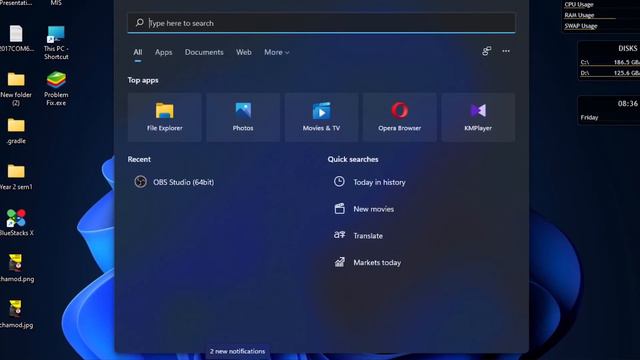The height and width of the screenshot is (360, 640).
Task: Select New folder (2) on desktop
Action: coord(16,89)
